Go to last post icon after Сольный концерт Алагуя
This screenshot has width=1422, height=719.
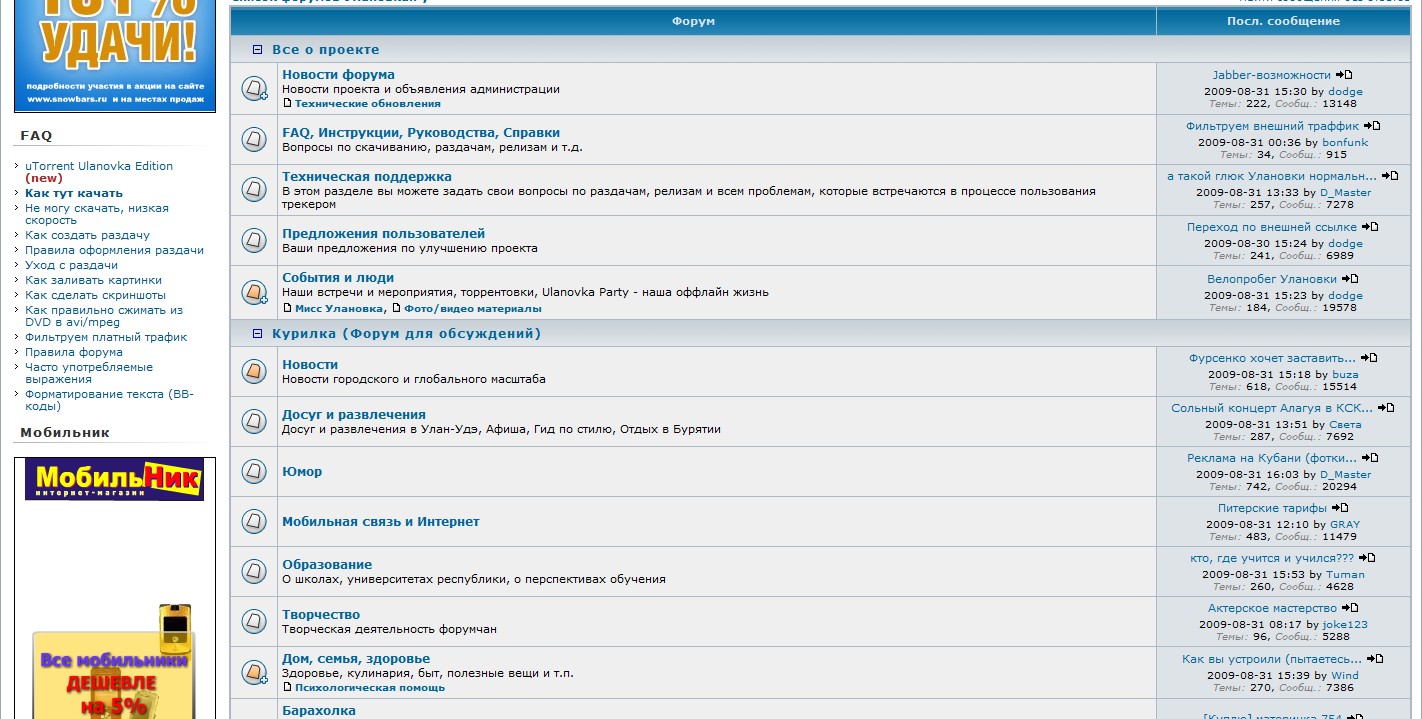pos(1386,408)
